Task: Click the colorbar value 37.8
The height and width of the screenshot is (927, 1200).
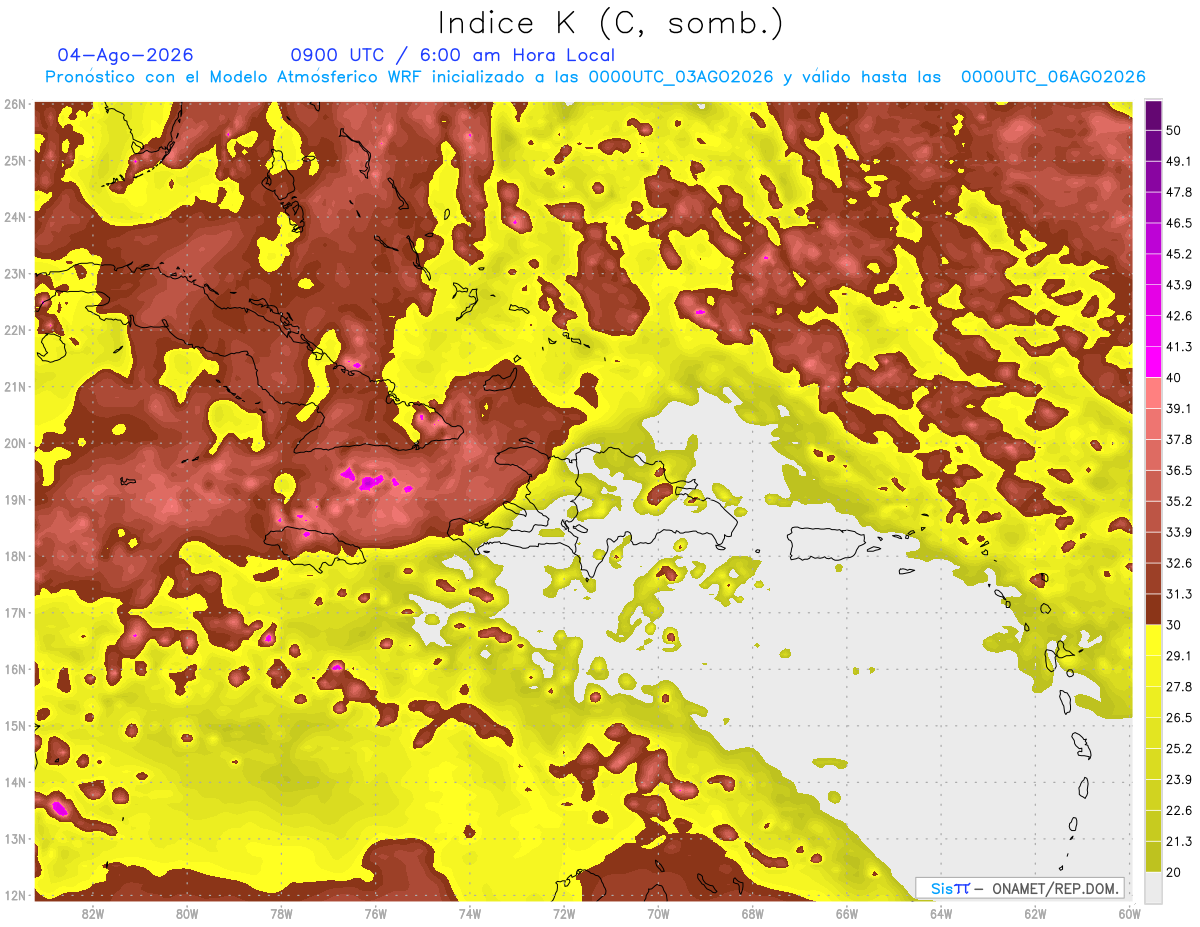Action: coord(1178,439)
